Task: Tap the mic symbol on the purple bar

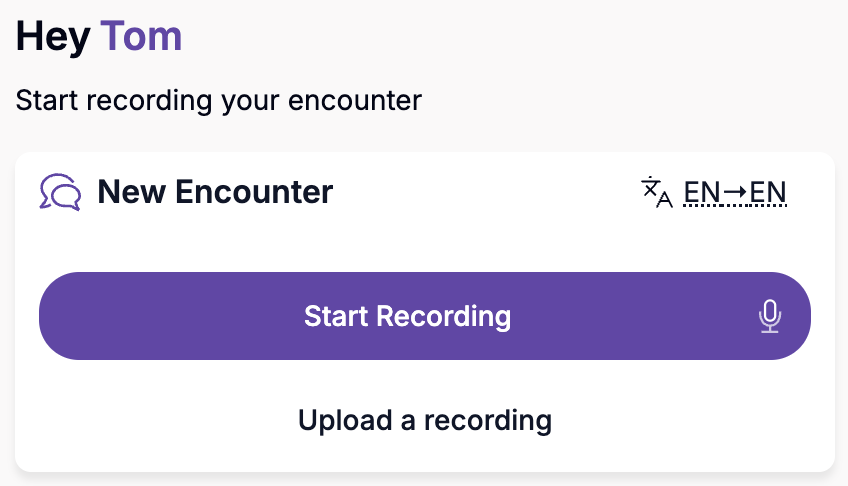Action: [768, 317]
